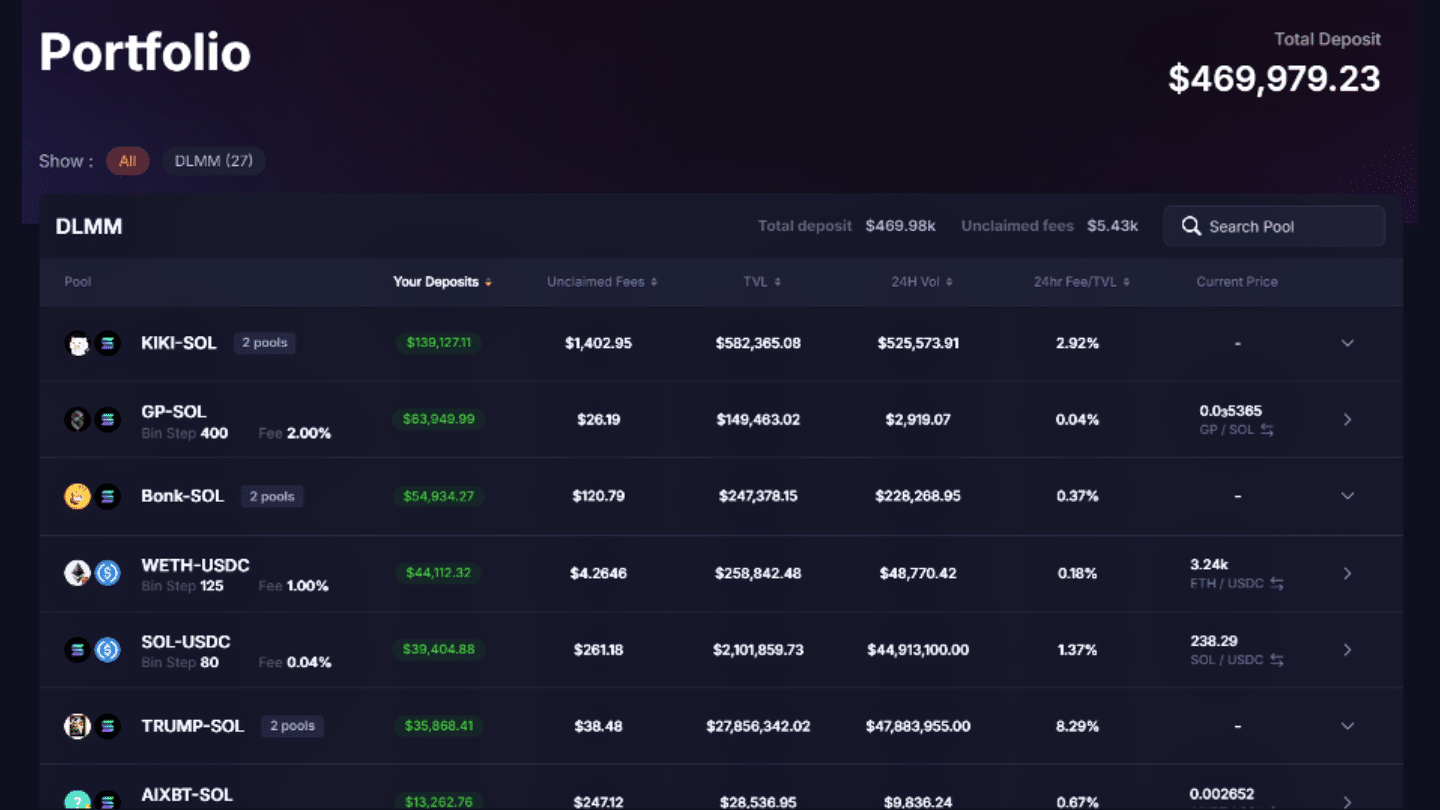Select the All filter tab

[x=128, y=161]
